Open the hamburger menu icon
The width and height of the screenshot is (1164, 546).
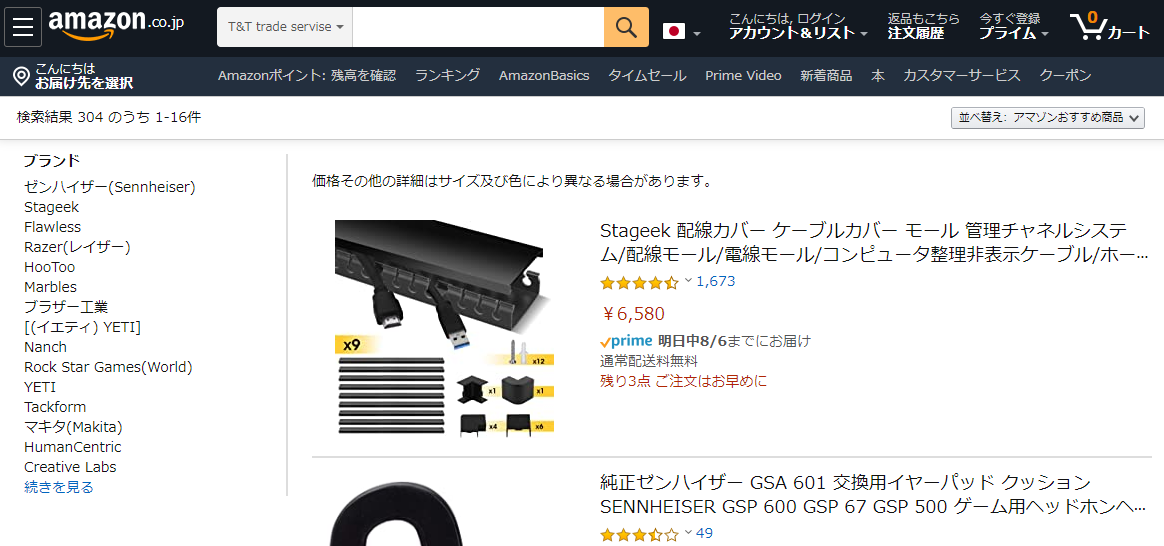click(x=23, y=27)
